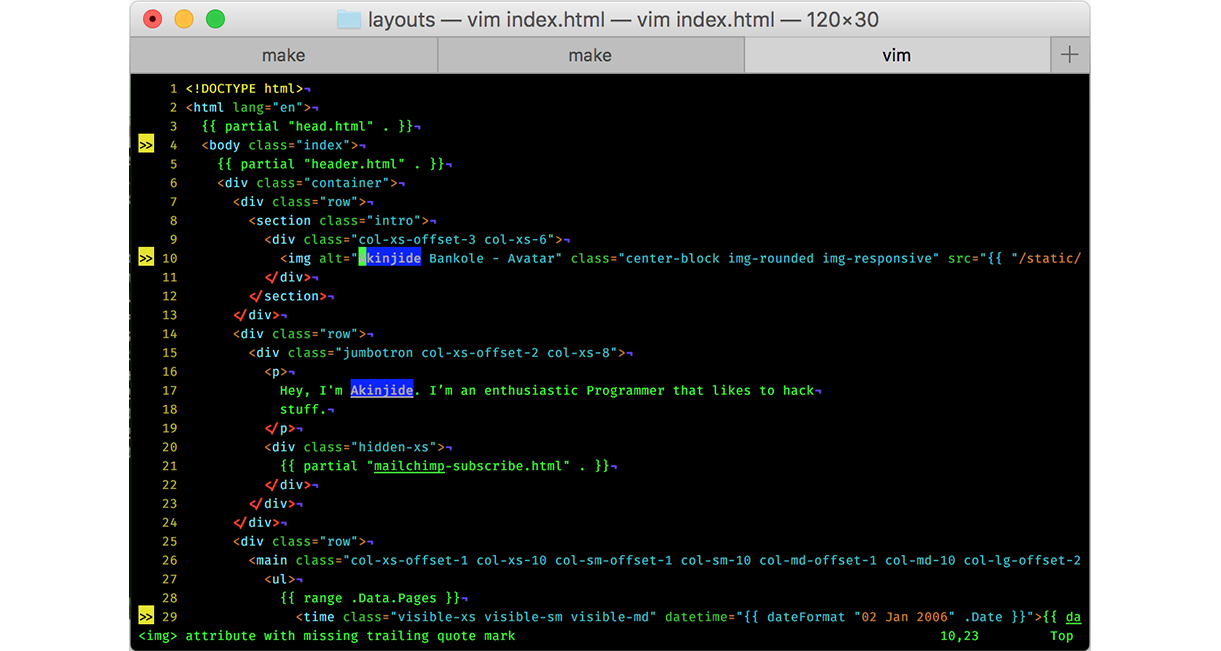Click the <main tag name on line 26
1221x651 pixels.
[x=268, y=560]
